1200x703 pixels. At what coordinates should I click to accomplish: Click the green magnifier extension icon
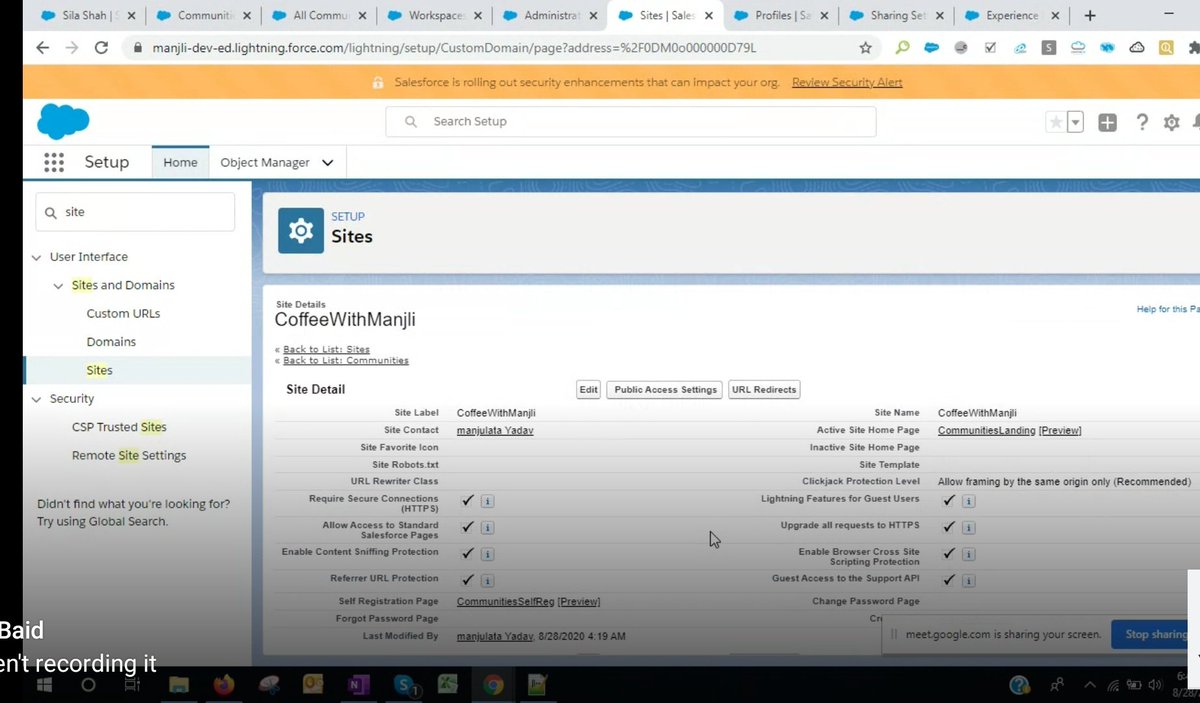[902, 47]
